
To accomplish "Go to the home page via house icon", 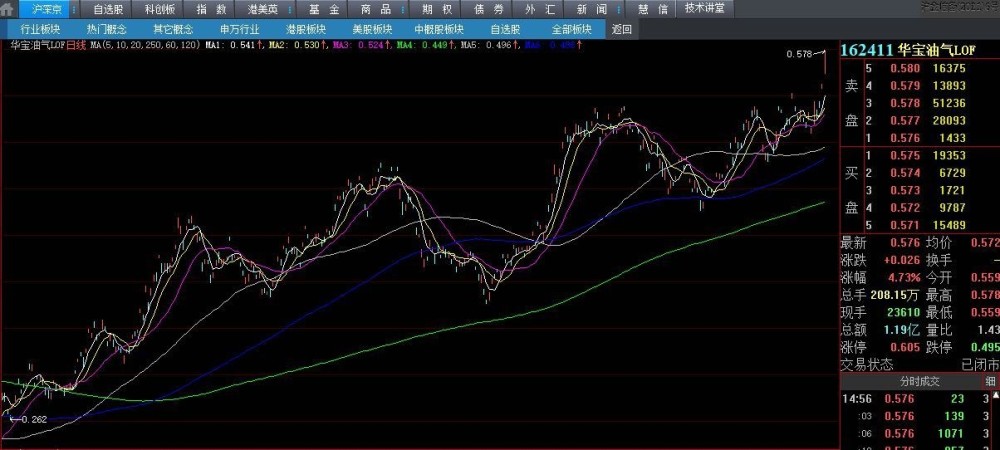I will point(8,9).
